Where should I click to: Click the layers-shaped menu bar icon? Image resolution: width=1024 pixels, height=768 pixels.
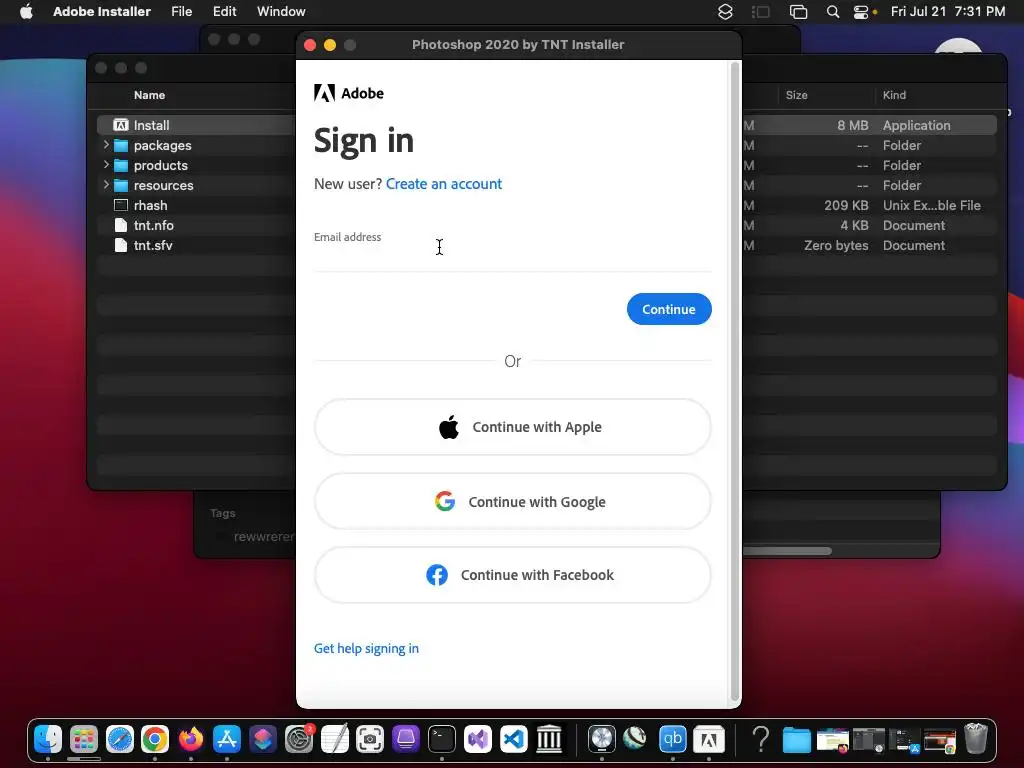pos(725,12)
